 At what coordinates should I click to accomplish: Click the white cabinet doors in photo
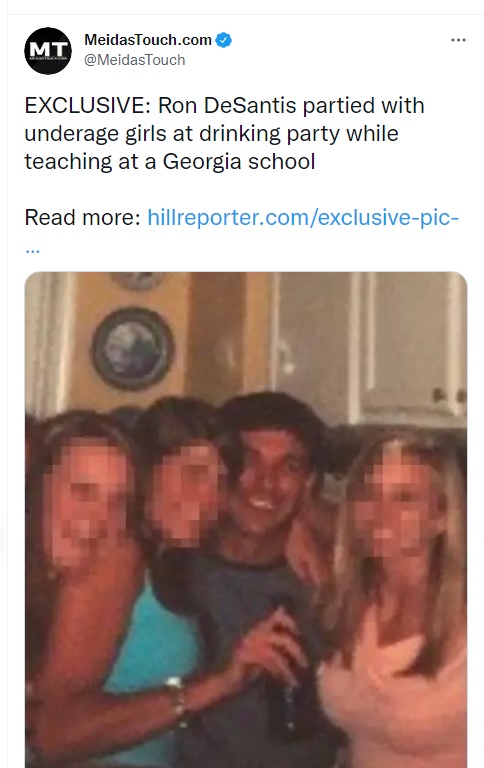370,345
